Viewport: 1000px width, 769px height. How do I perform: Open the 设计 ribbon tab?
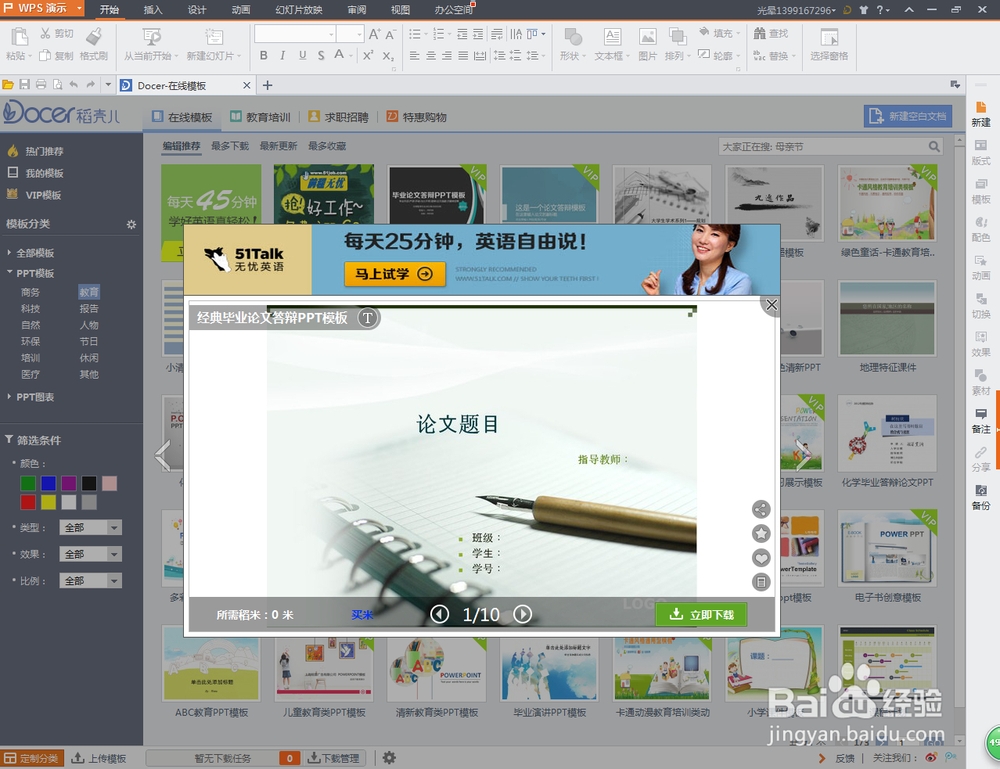(196, 10)
